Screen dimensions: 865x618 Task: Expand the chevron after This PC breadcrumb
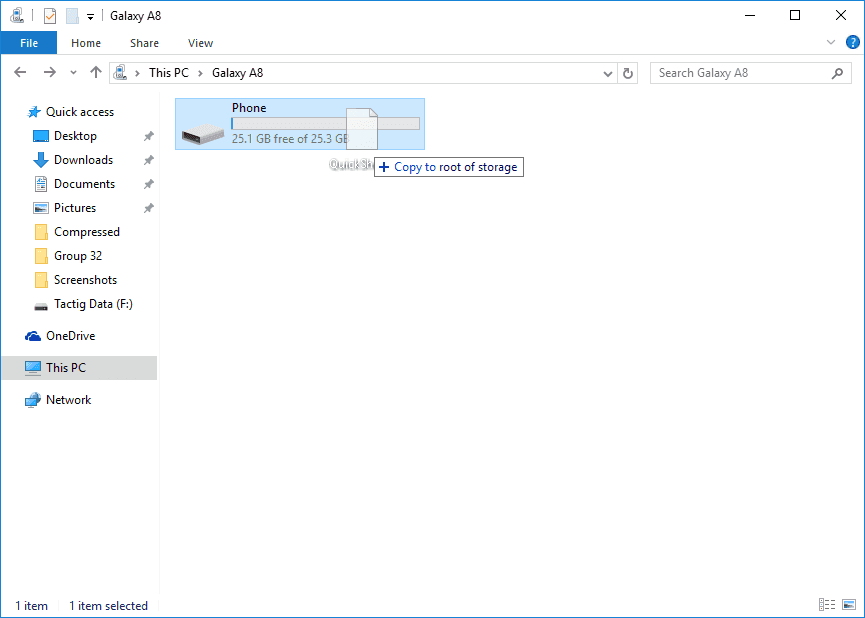tap(201, 73)
